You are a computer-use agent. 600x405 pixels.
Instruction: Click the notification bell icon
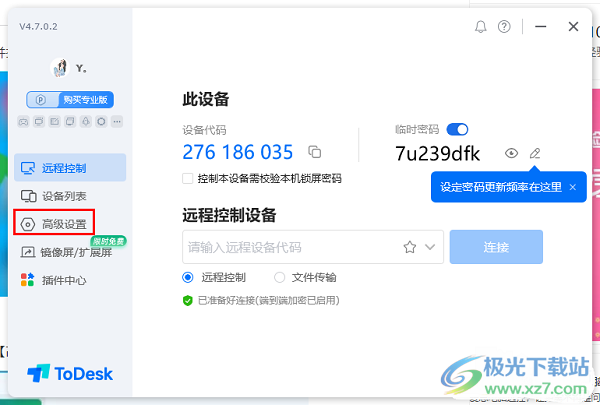tap(480, 27)
